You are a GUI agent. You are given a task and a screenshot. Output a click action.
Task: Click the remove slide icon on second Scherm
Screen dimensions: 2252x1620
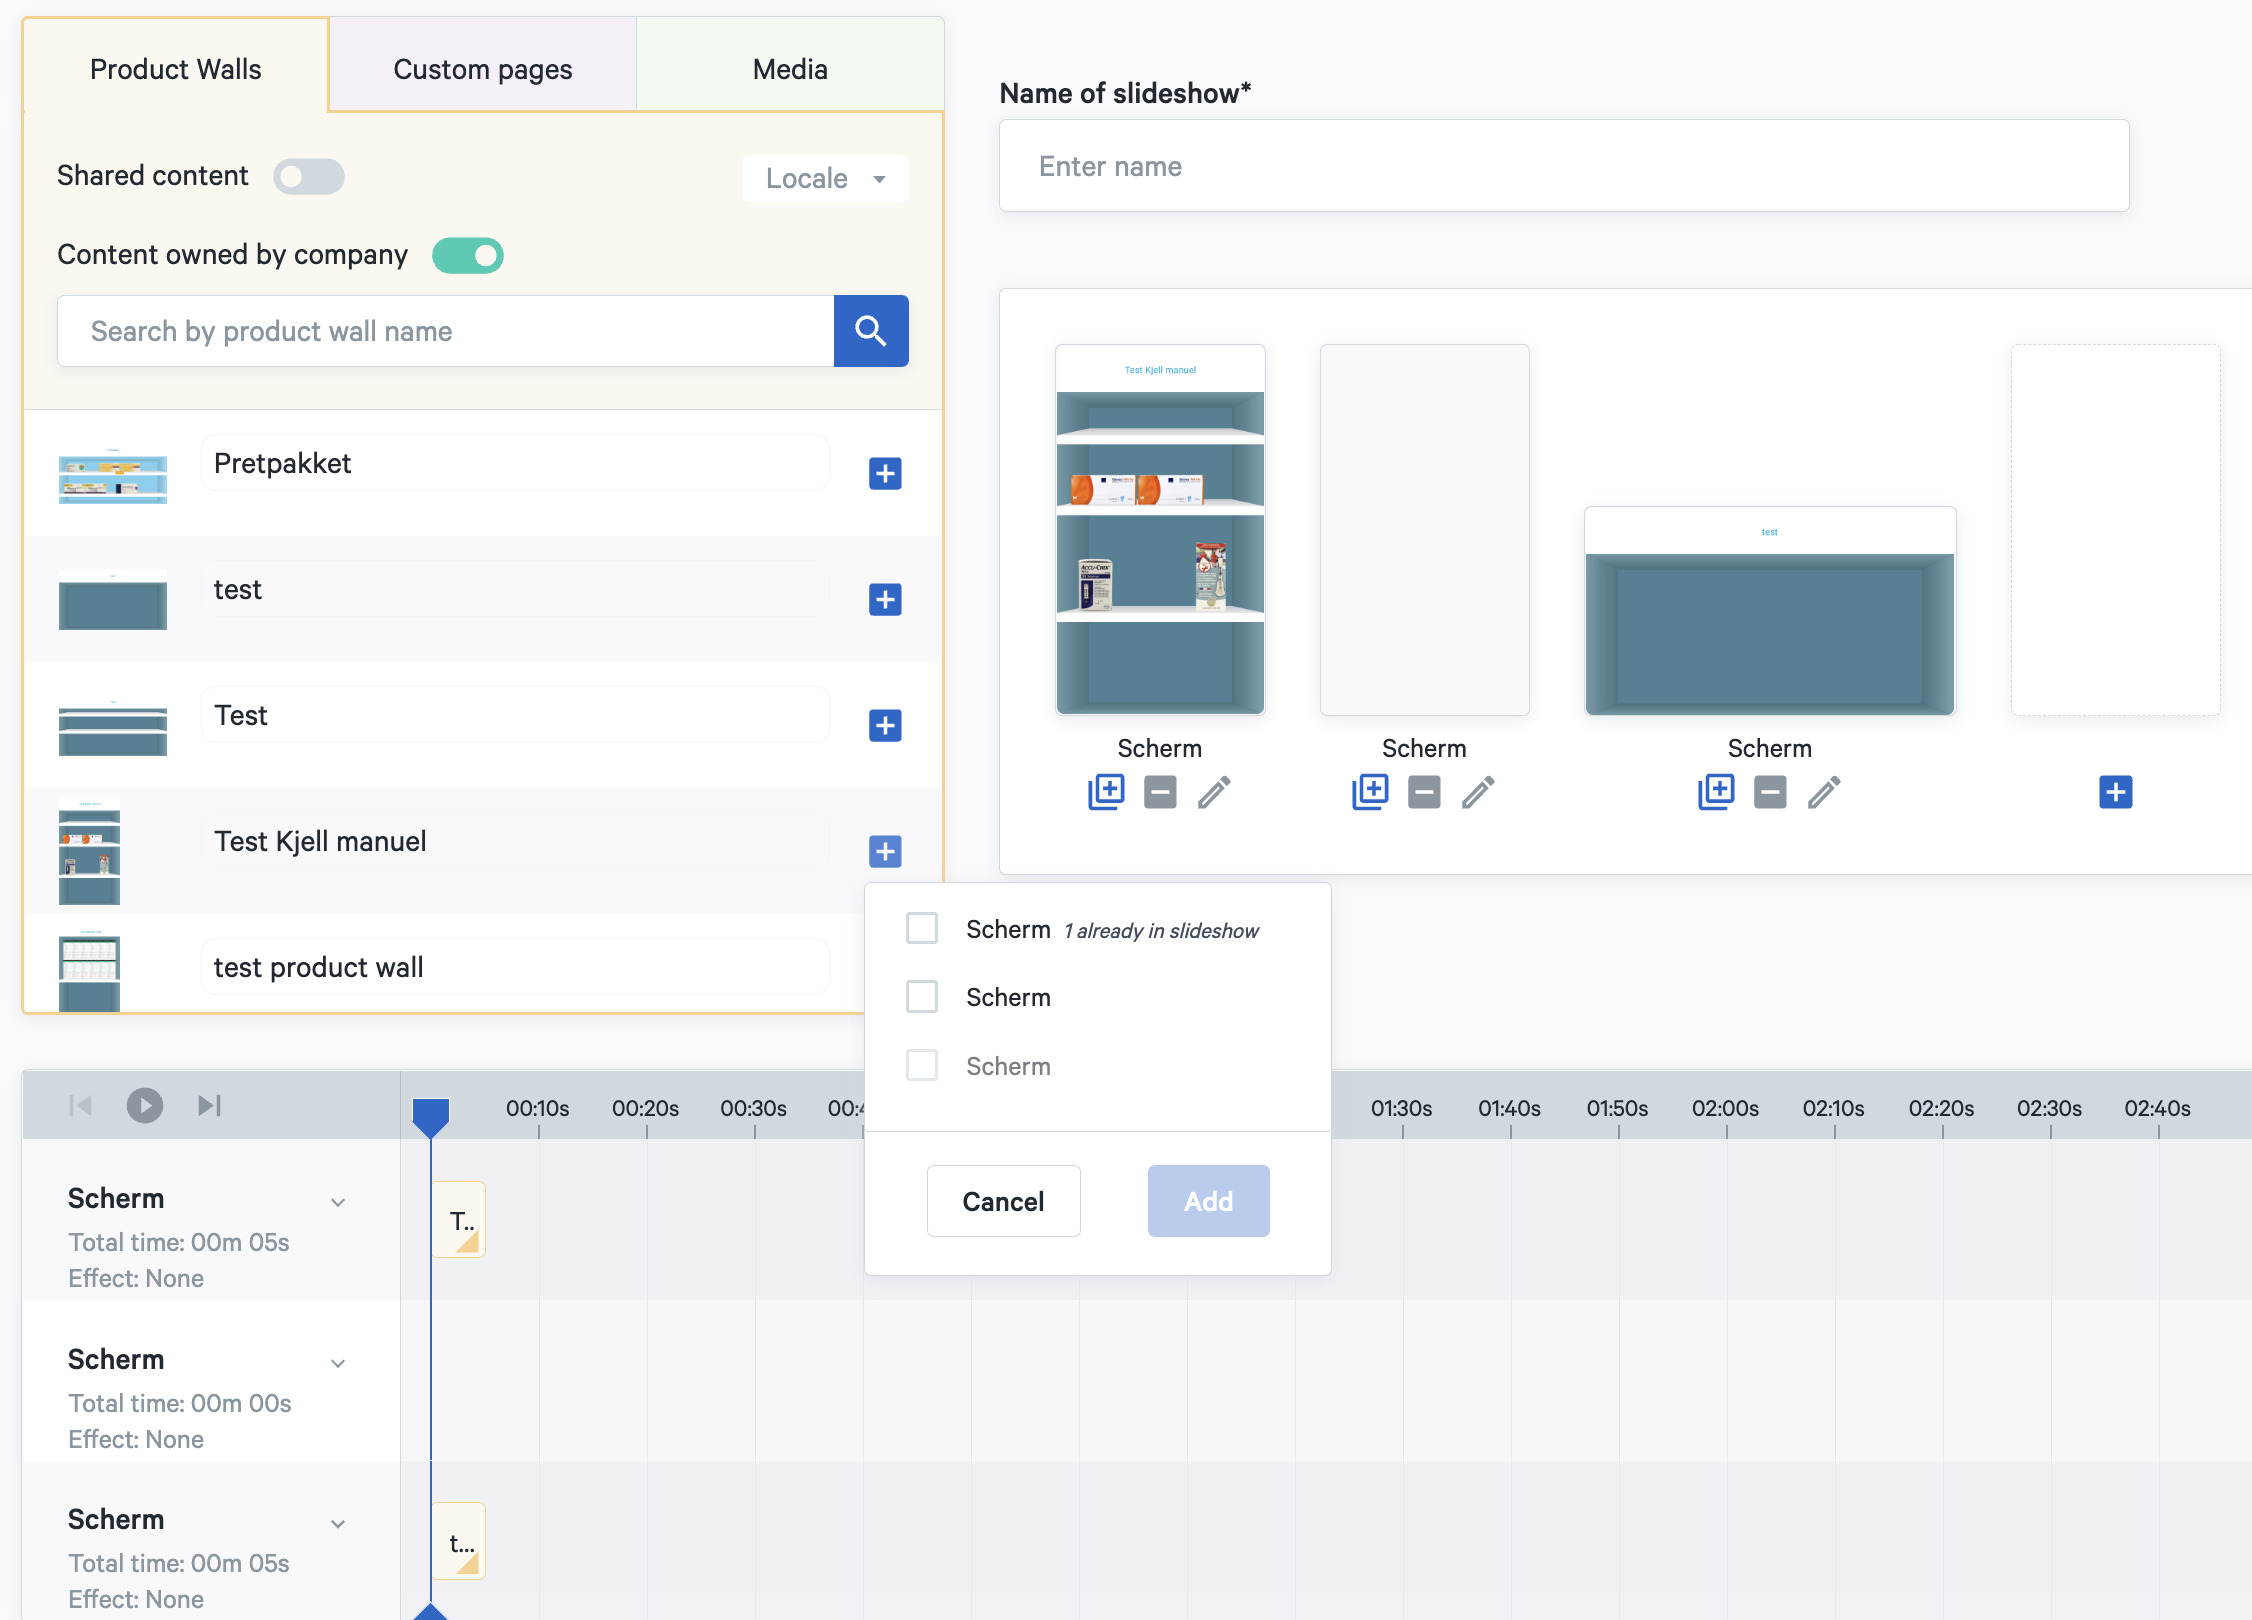pos(1425,793)
